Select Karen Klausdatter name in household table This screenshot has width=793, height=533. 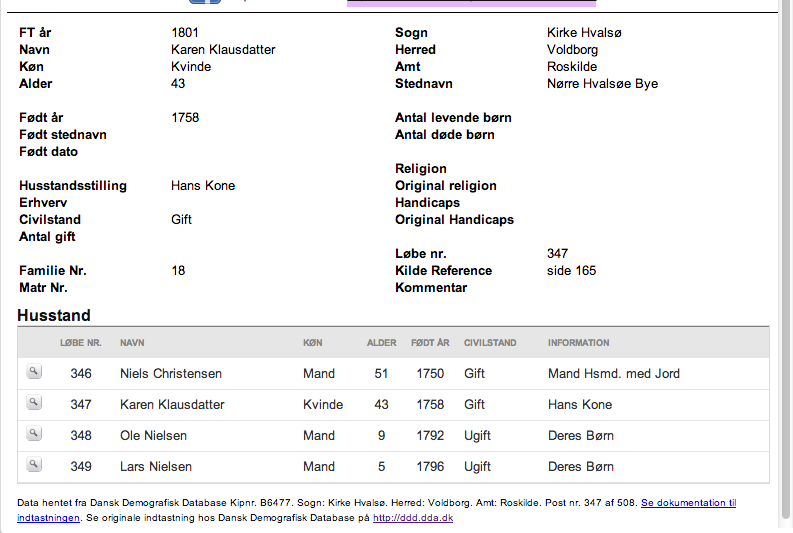(x=172, y=405)
